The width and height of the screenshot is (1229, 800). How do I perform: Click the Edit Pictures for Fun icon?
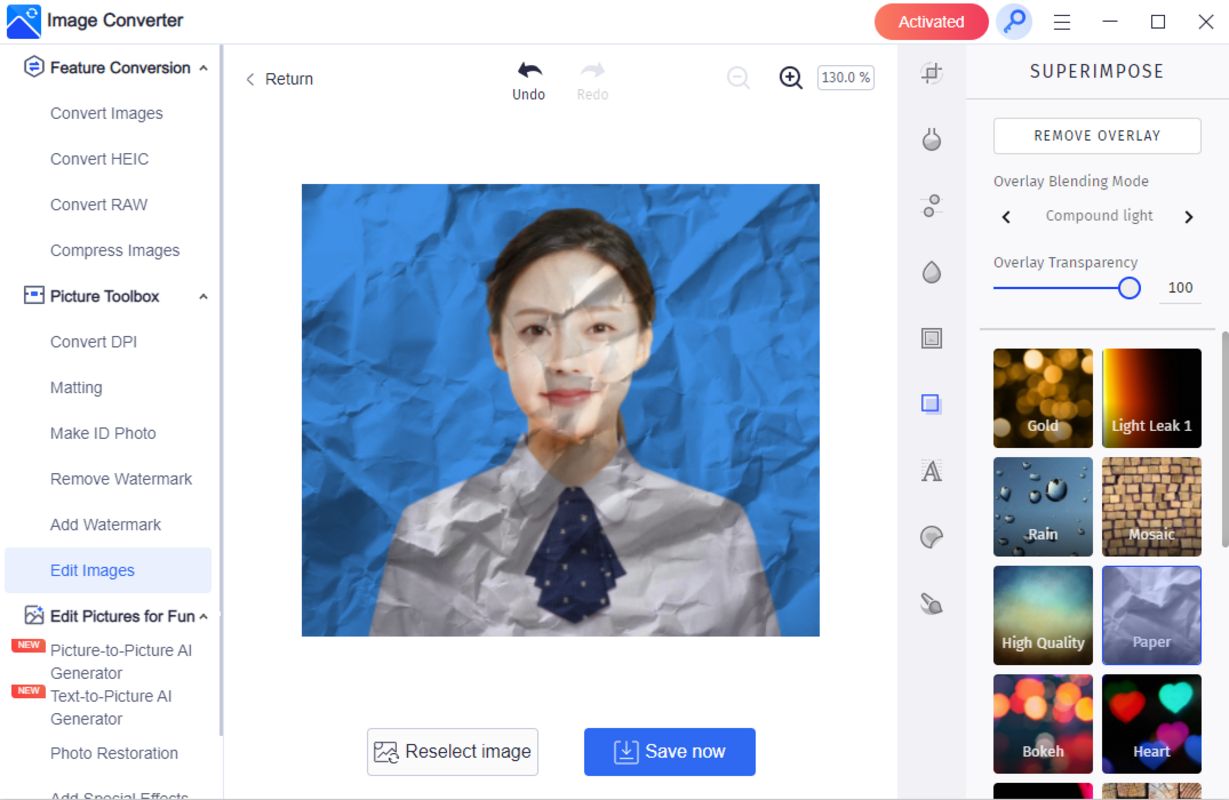(x=34, y=615)
